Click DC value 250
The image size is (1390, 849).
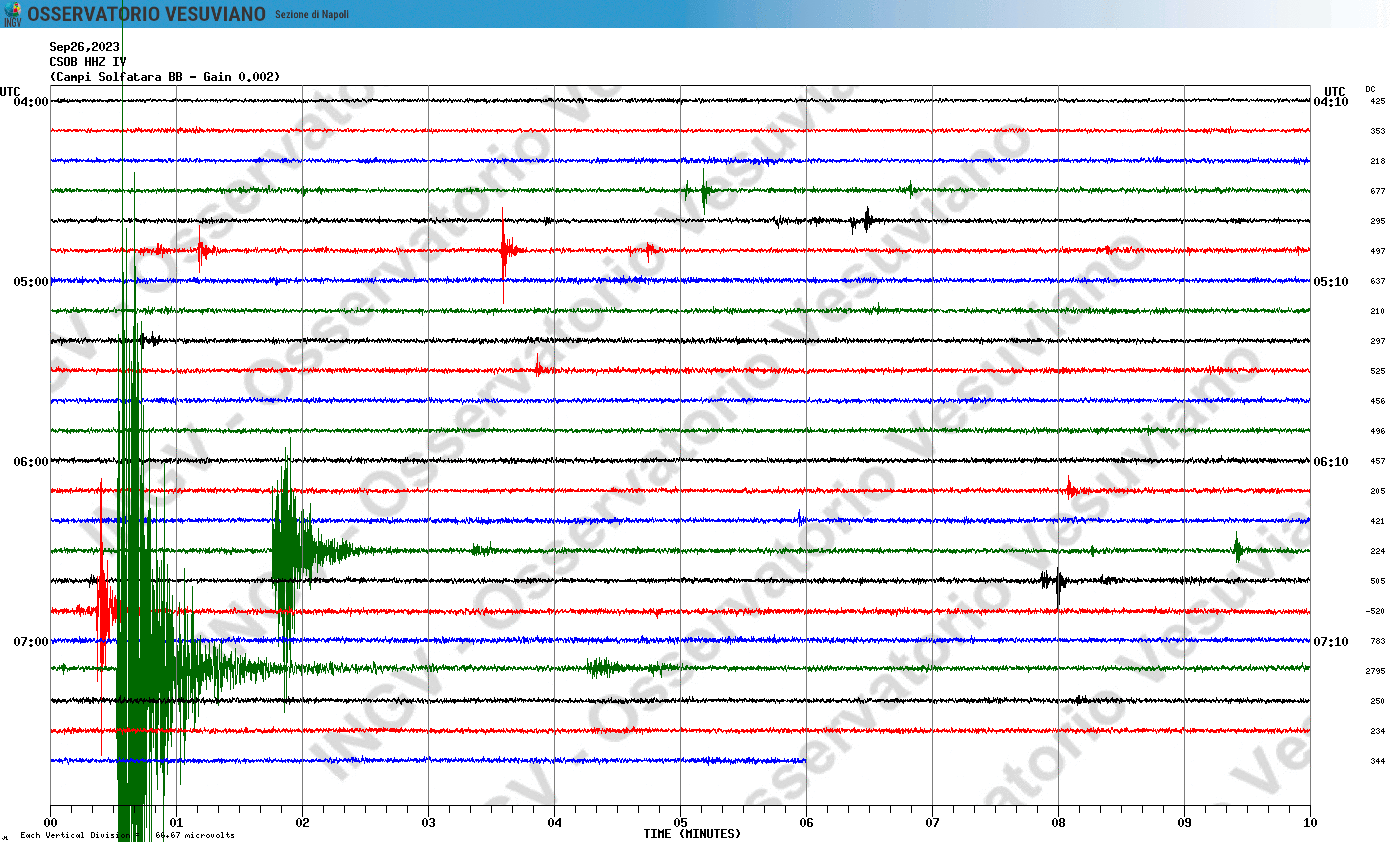(1378, 702)
